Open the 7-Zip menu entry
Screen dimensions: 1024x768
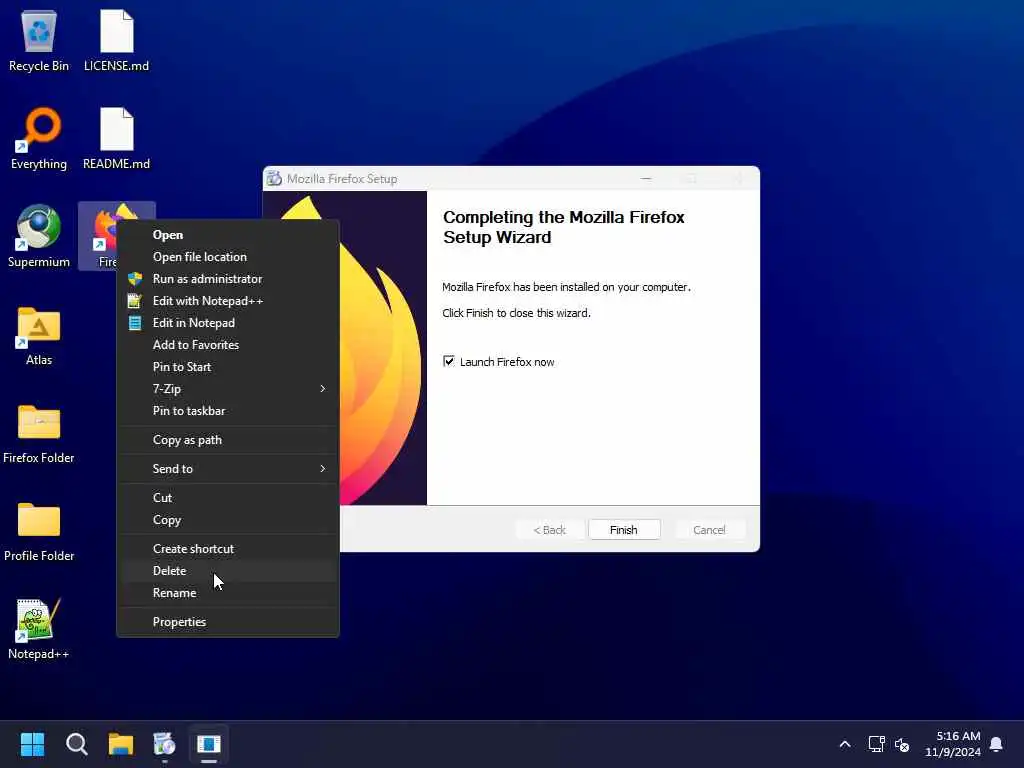[227, 389]
